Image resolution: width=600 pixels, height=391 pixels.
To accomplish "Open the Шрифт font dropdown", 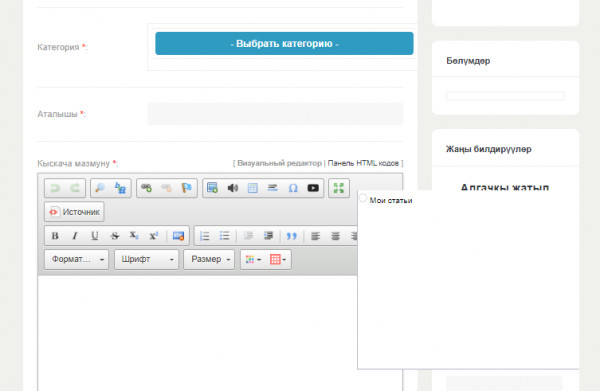I will point(147,259).
